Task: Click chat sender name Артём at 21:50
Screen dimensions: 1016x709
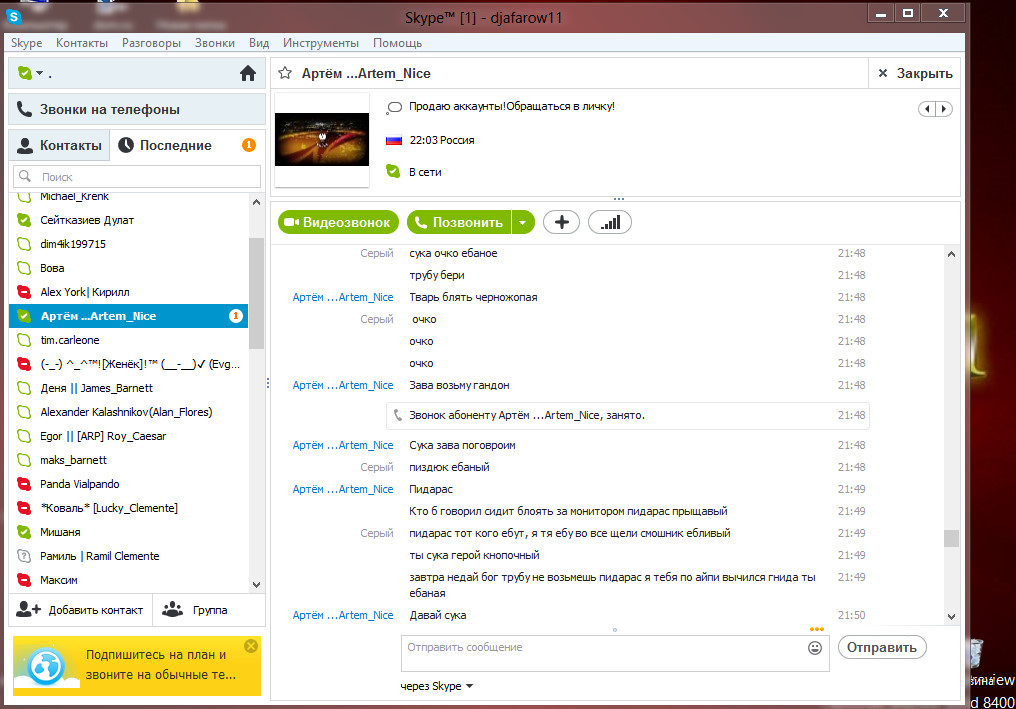Action: pos(343,615)
